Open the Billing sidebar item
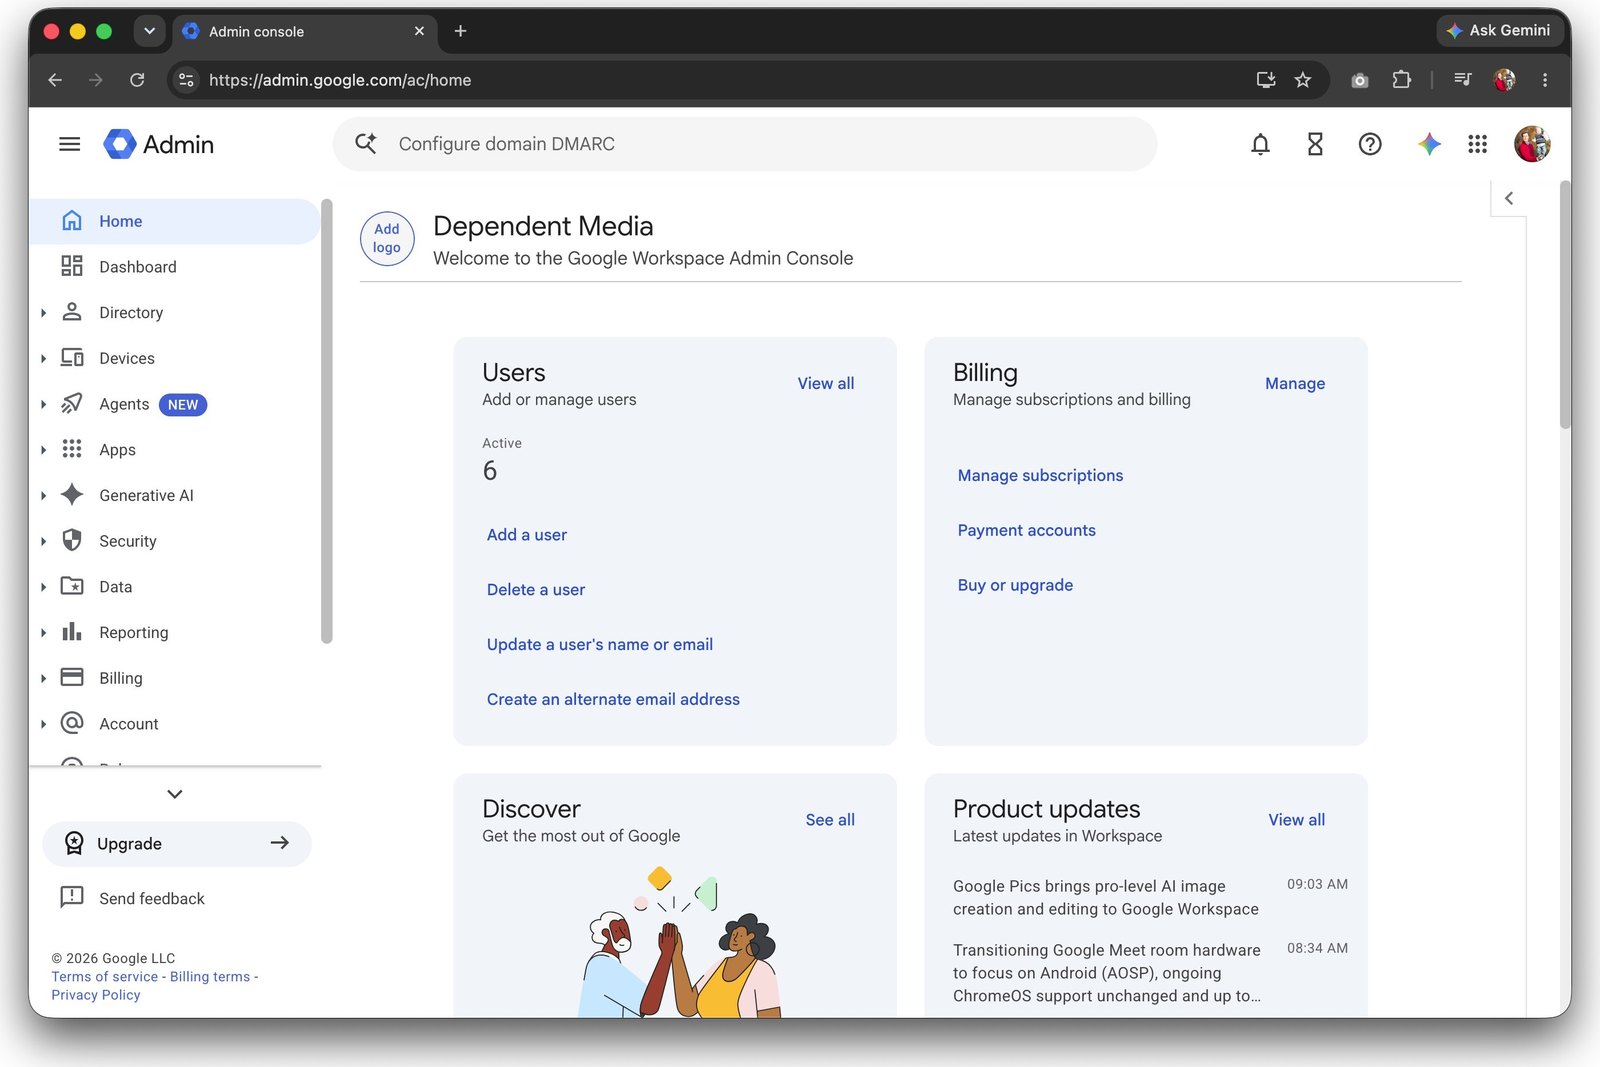The width and height of the screenshot is (1600, 1067). click(x=174, y=678)
